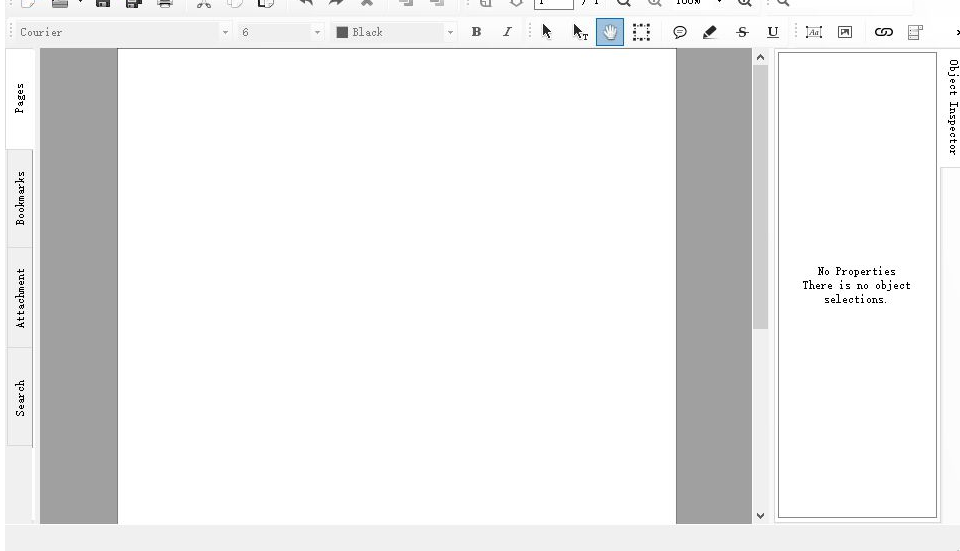Open the Search side tab
960x551 pixels.
[x=20, y=396]
